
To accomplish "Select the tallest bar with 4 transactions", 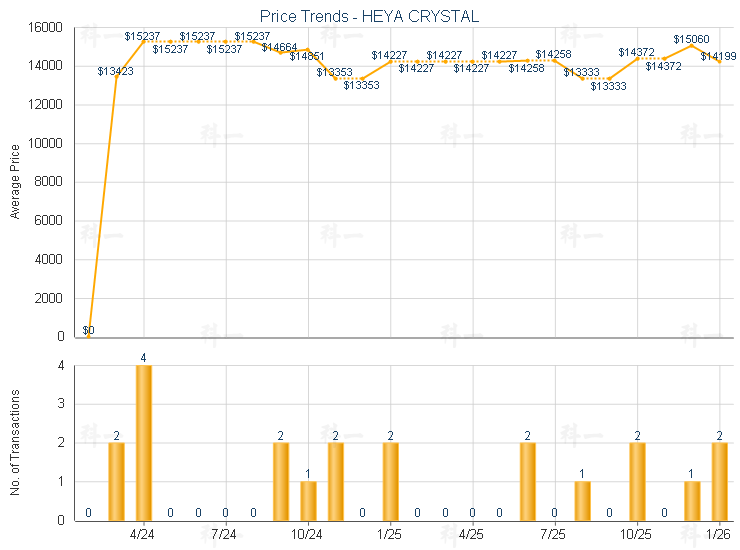I will (x=144, y=442).
